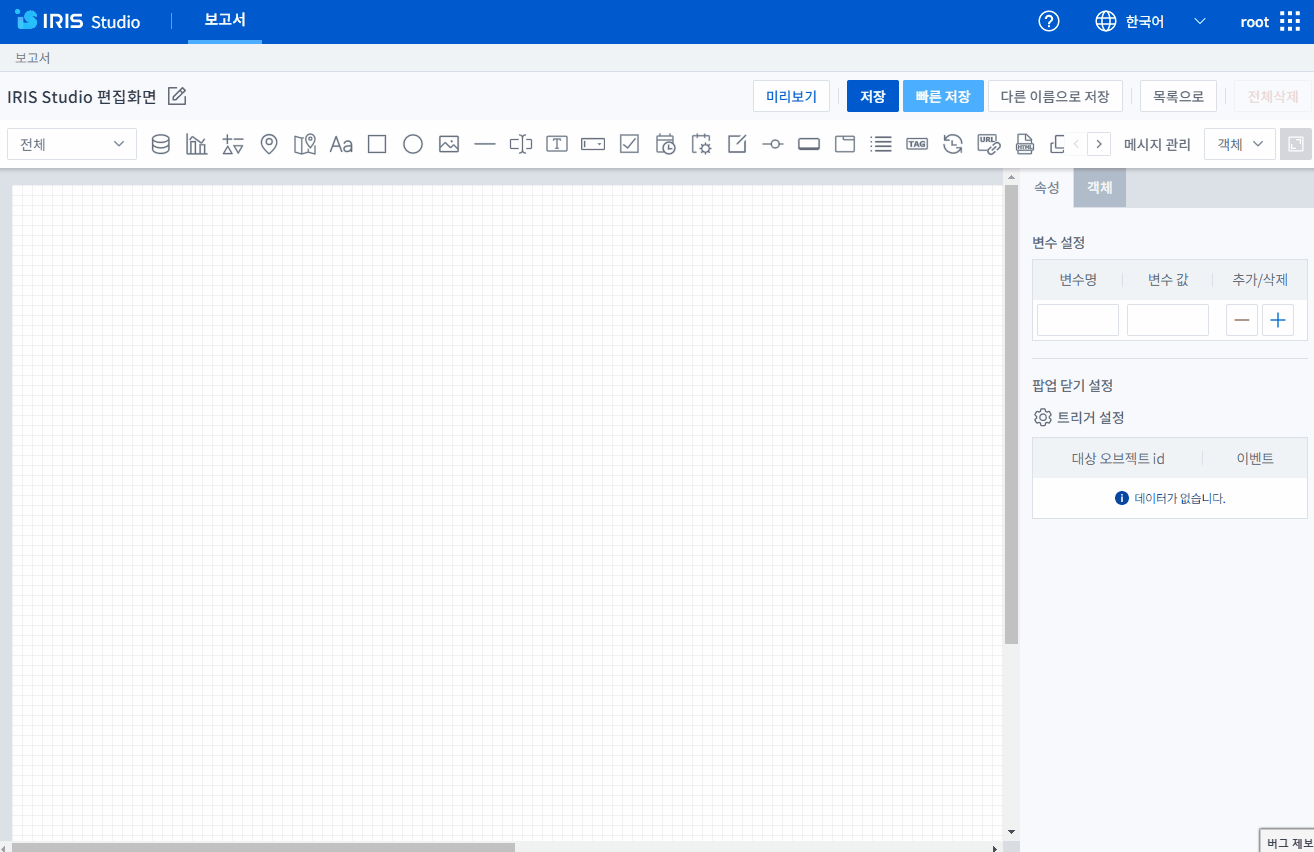1314x852 pixels.
Task: Click the scroll-down arrow of the canvas scrollbar
Action: tap(1011, 831)
